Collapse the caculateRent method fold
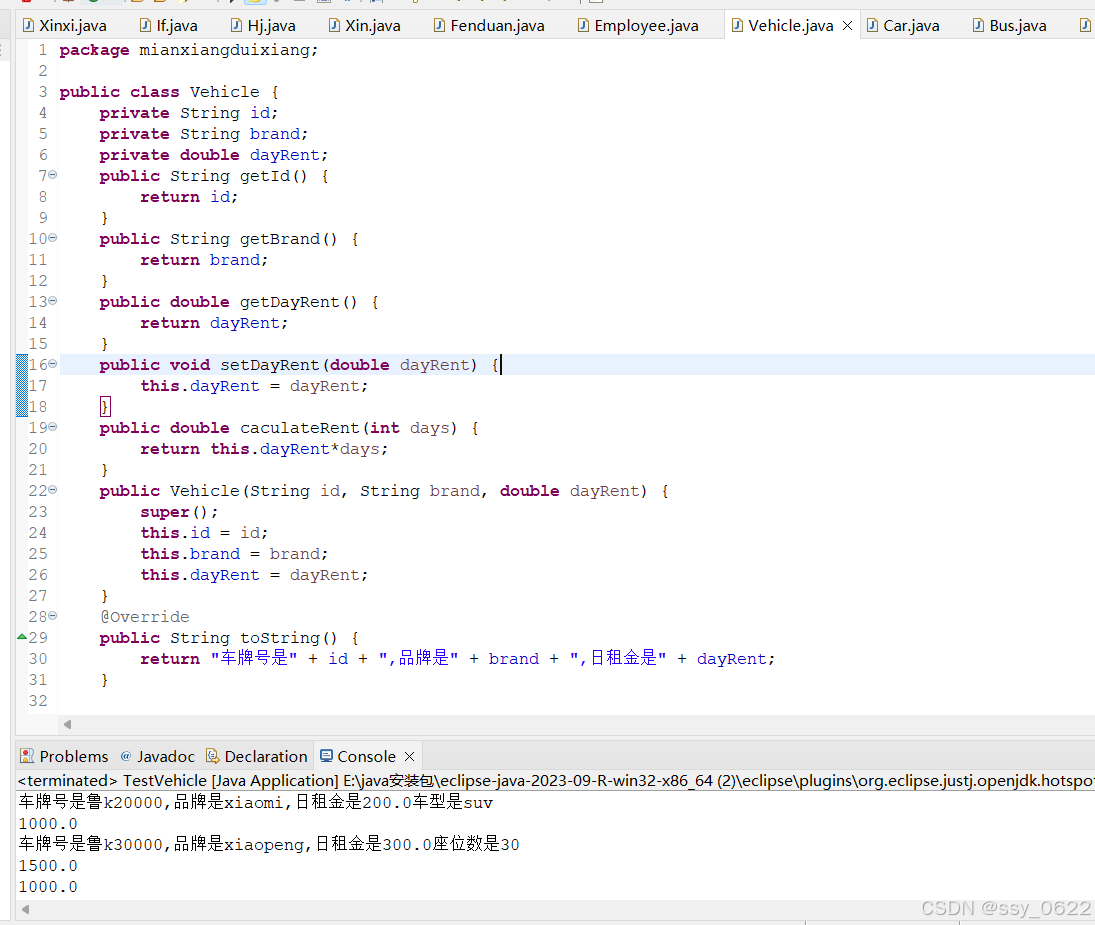The image size is (1095, 925). coord(53,427)
